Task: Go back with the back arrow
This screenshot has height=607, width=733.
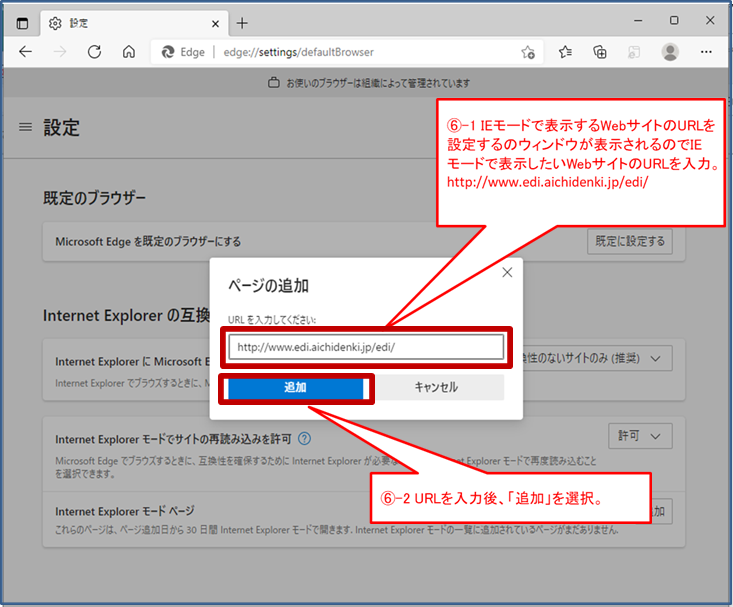Action: pyautogui.click(x=26, y=51)
